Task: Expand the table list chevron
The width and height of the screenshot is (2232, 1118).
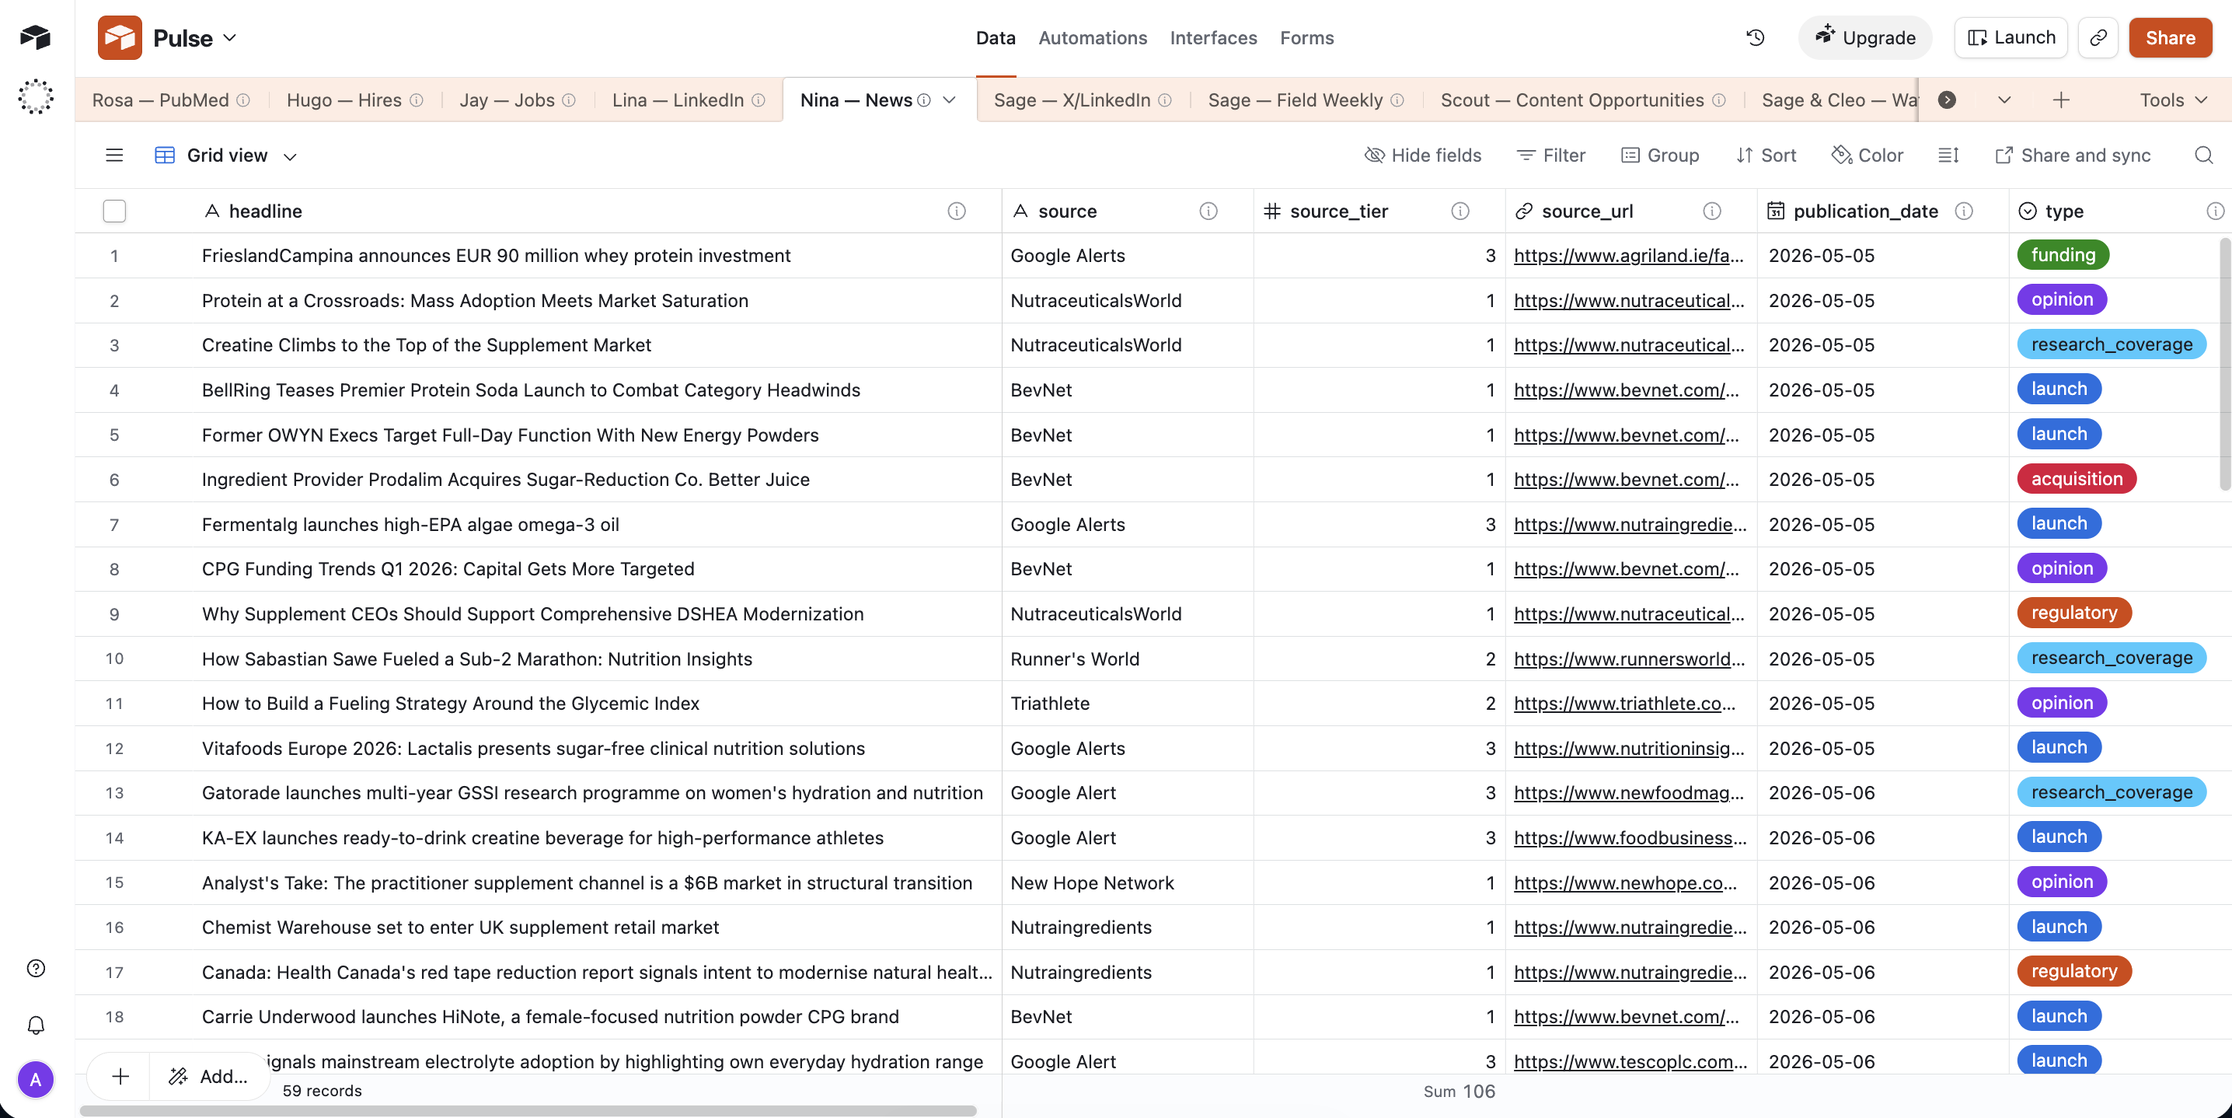Action: pyautogui.click(x=2004, y=100)
